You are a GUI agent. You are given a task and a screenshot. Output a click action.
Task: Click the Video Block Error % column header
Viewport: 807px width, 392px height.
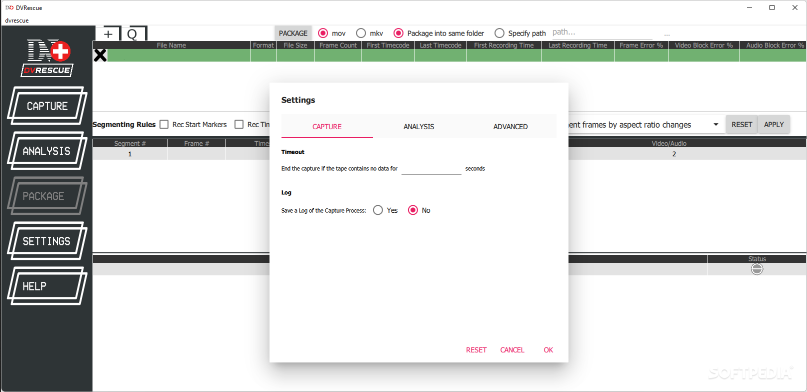coord(704,45)
